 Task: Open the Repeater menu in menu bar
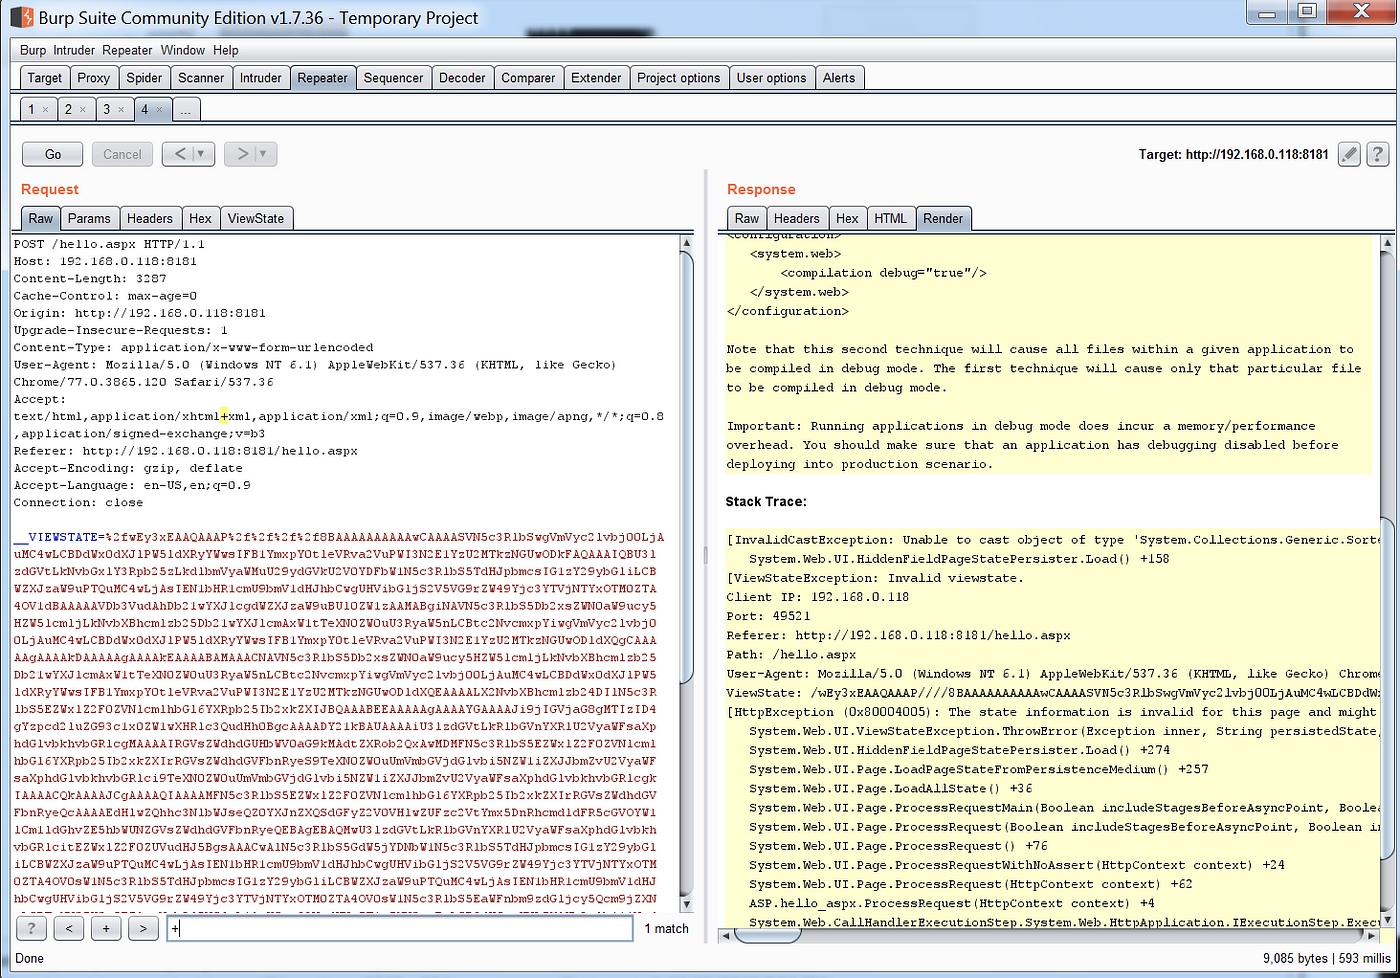(x=127, y=50)
